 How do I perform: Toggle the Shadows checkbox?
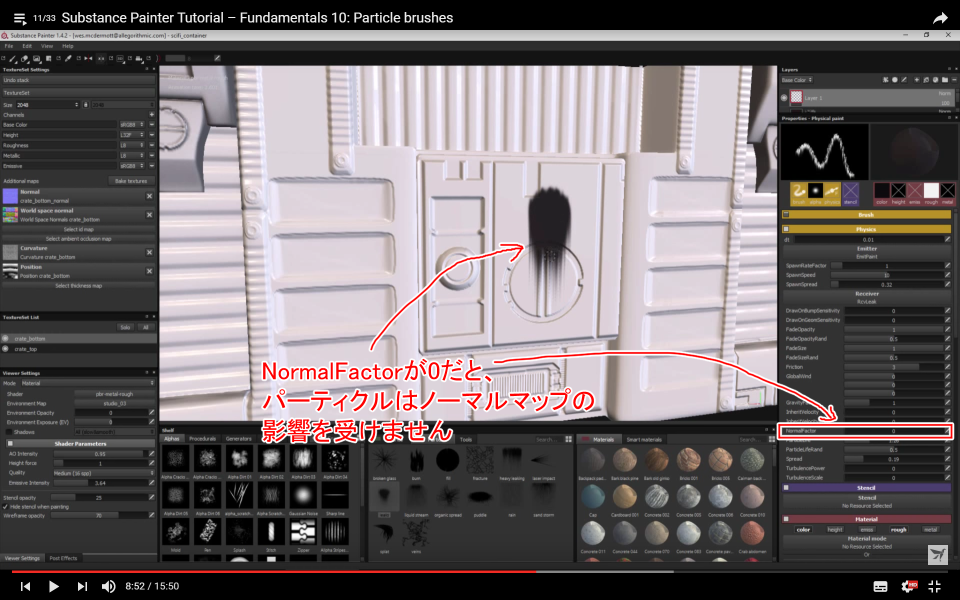point(9,432)
